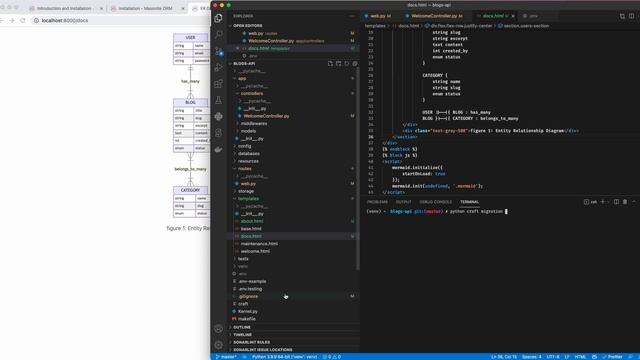The width and height of the screenshot is (640, 360).
Task: Open .env-example in the file tree
Action: tap(252, 281)
